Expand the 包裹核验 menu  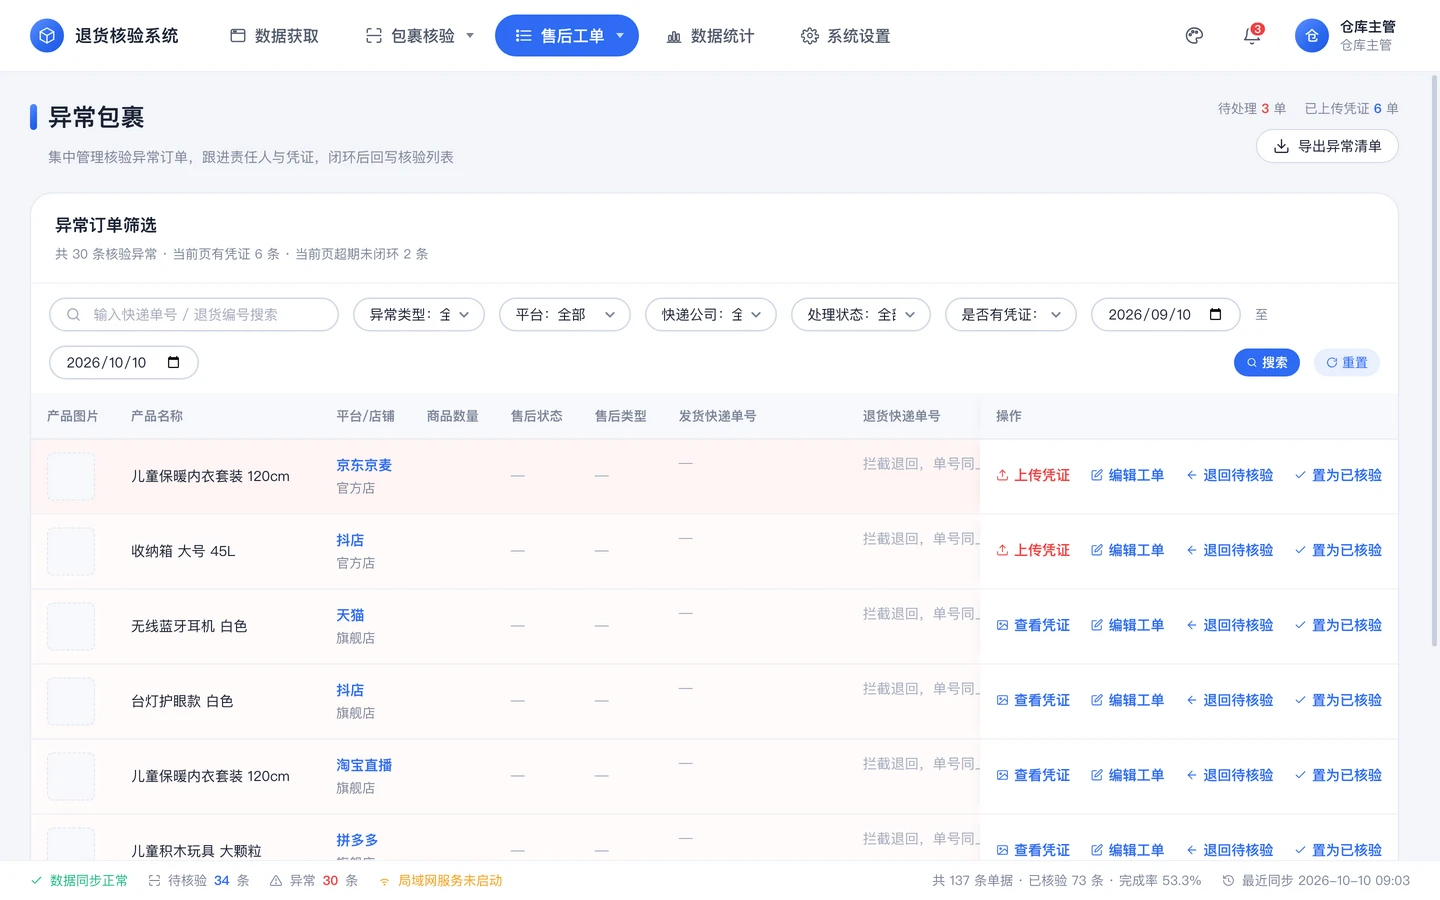click(x=419, y=36)
